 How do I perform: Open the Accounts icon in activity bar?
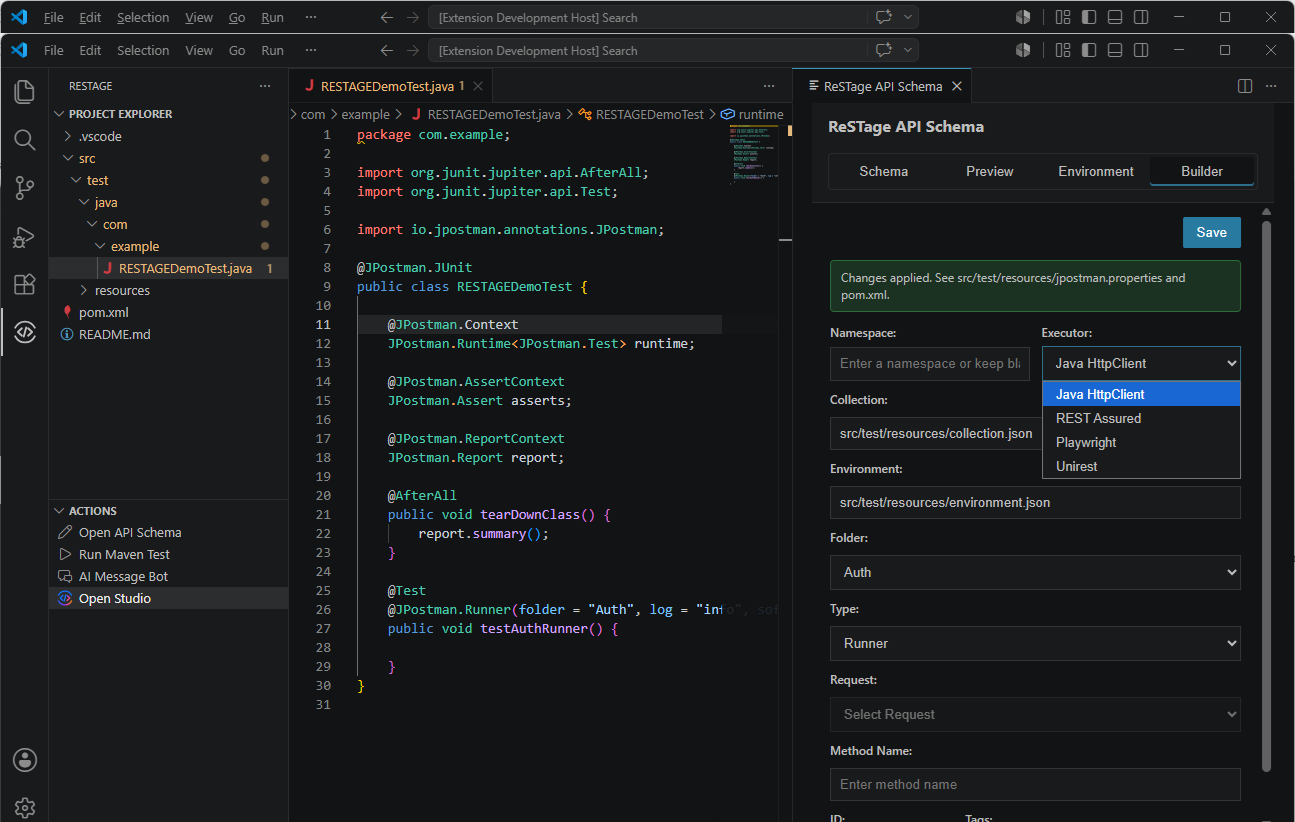coord(25,761)
